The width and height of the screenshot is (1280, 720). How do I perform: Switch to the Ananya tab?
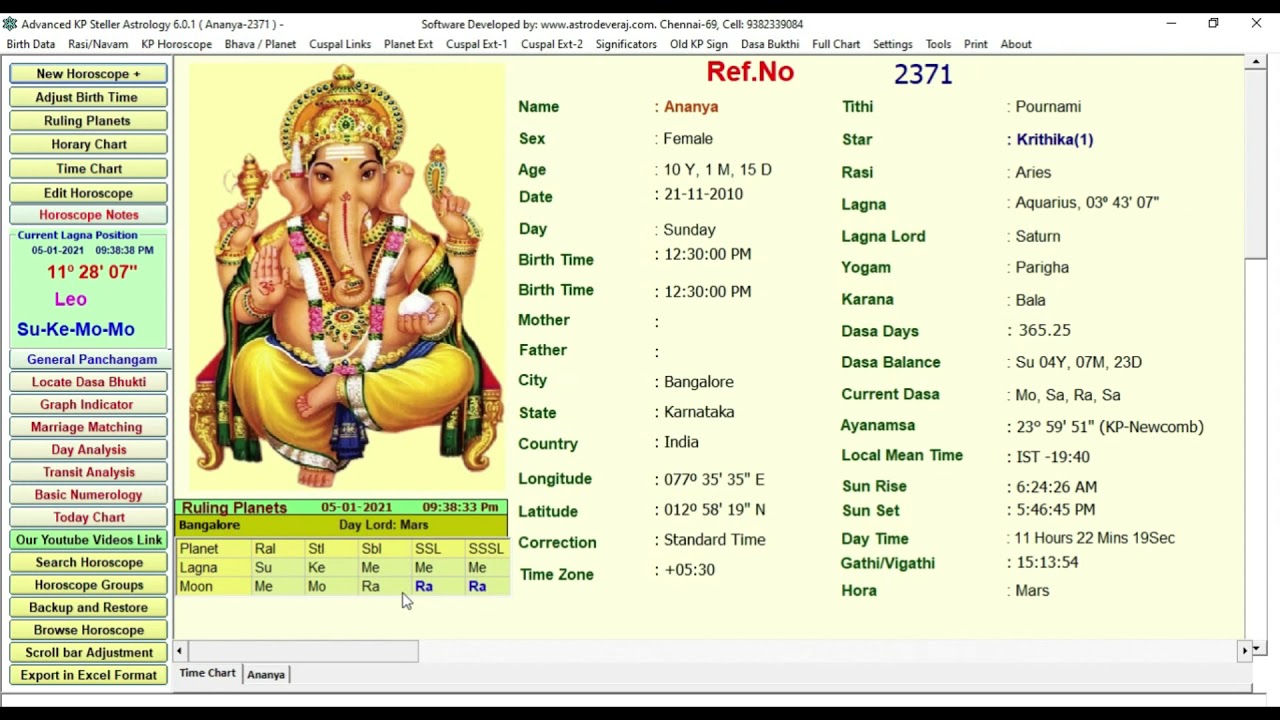(x=266, y=675)
